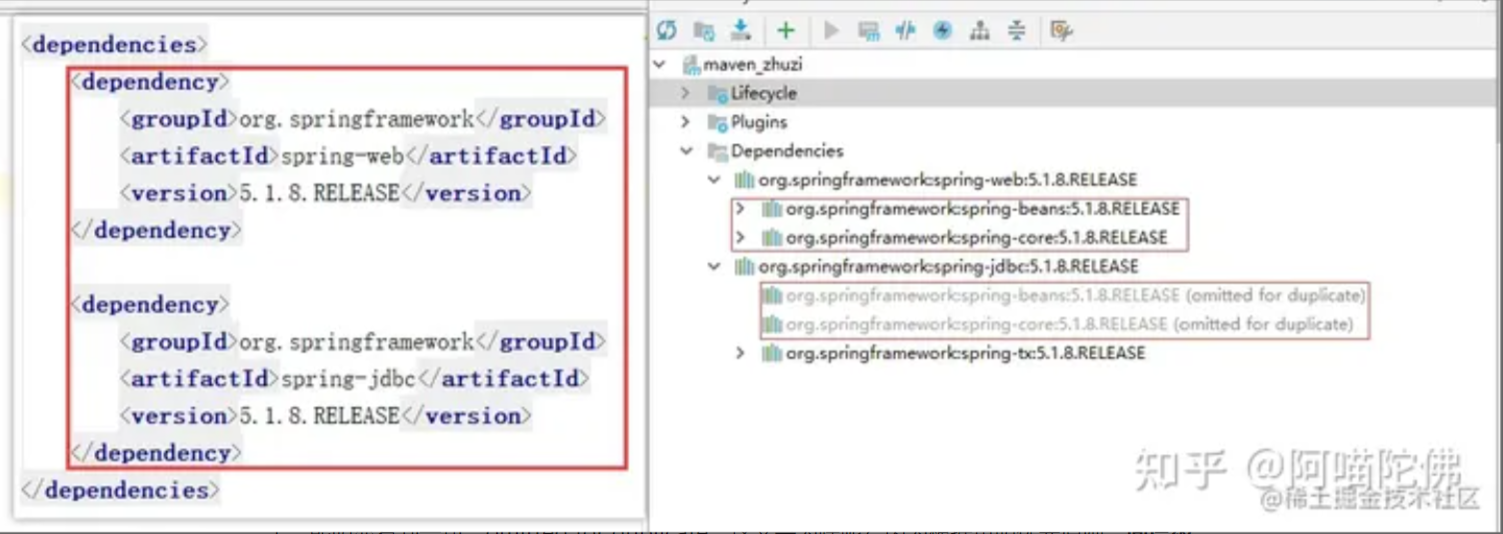Collapse the spring-web:5.1.8.RELEASE node arrow
The image size is (1503, 534).
coord(714,180)
